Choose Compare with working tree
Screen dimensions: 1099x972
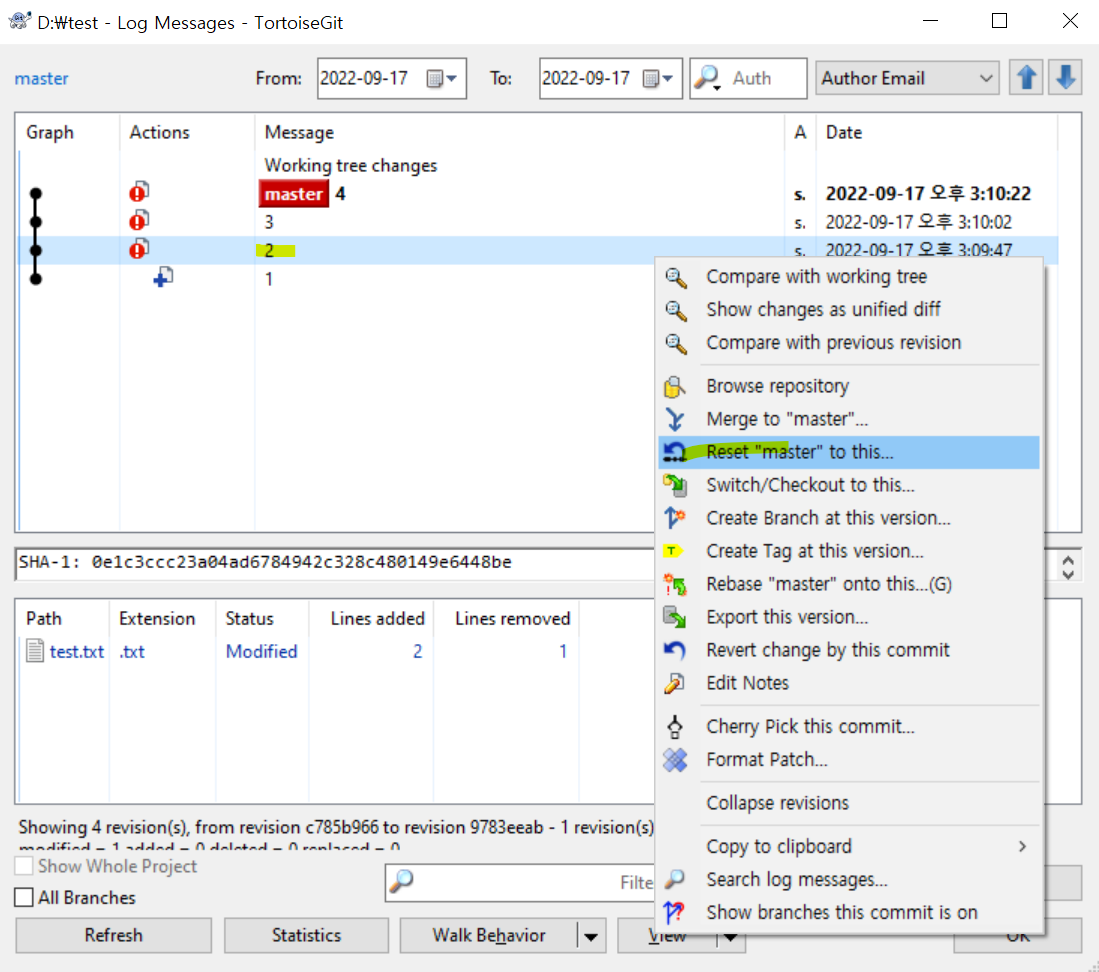[x=849, y=277]
